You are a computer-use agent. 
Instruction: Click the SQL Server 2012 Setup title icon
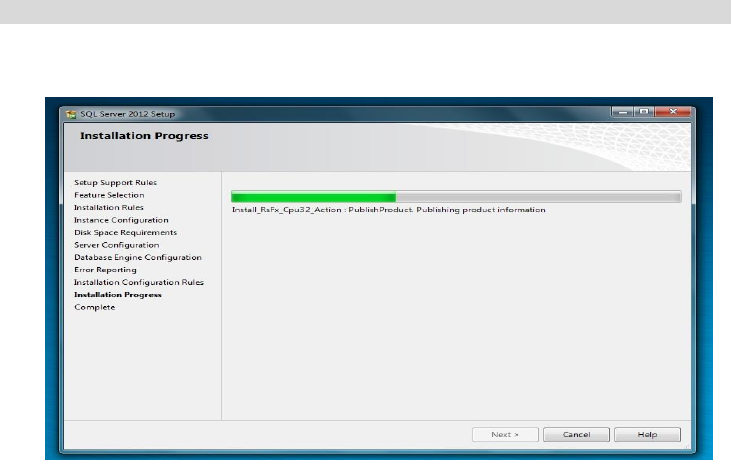(71, 114)
